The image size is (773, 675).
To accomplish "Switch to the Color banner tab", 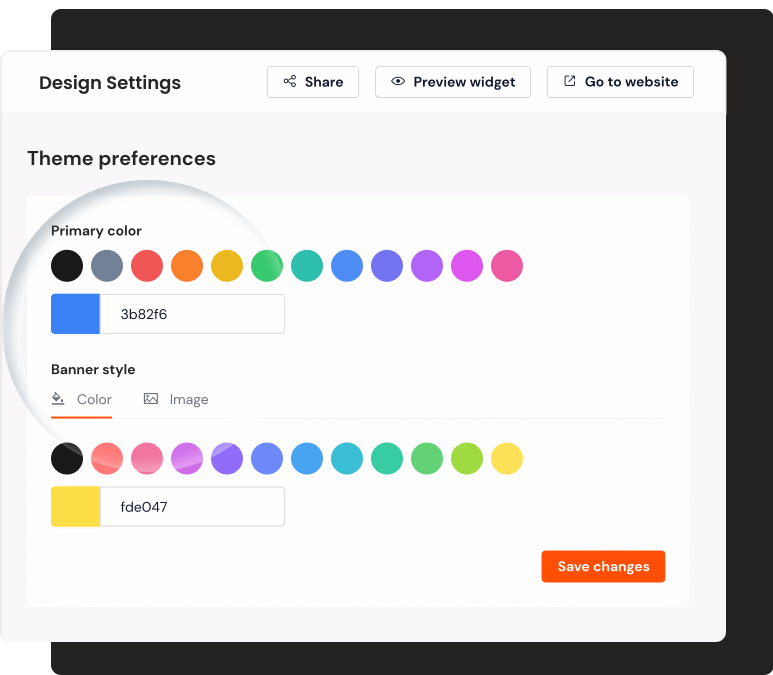I will click(x=82, y=399).
